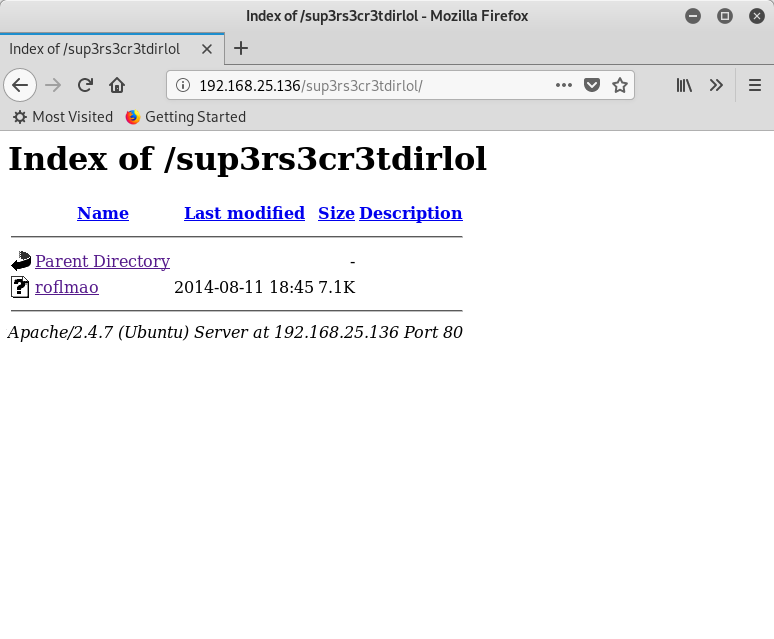Open a new tab with the plus button
774x639 pixels.
pos(241,48)
